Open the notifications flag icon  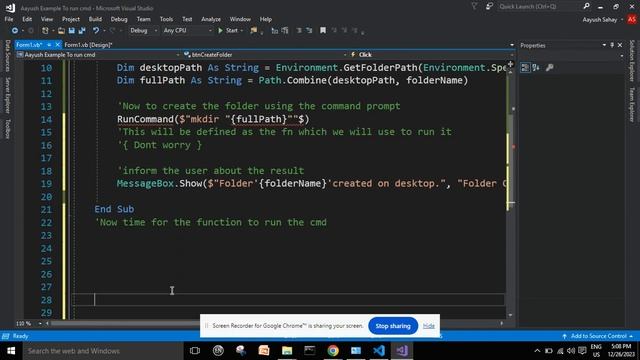click(474, 6)
